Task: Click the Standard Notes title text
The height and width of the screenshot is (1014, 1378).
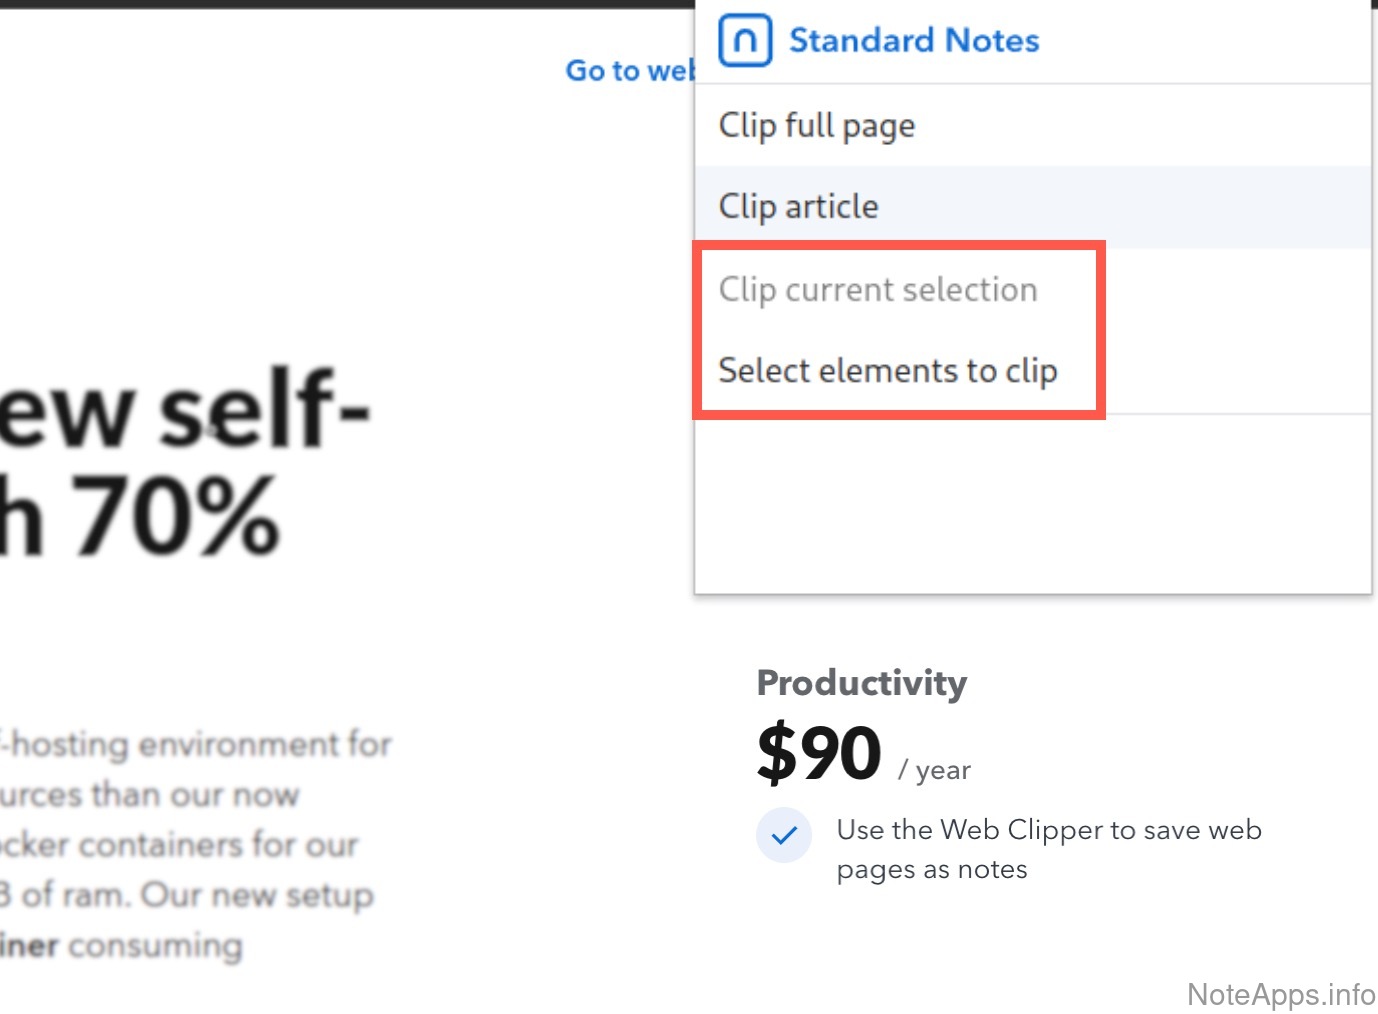Action: [x=914, y=40]
